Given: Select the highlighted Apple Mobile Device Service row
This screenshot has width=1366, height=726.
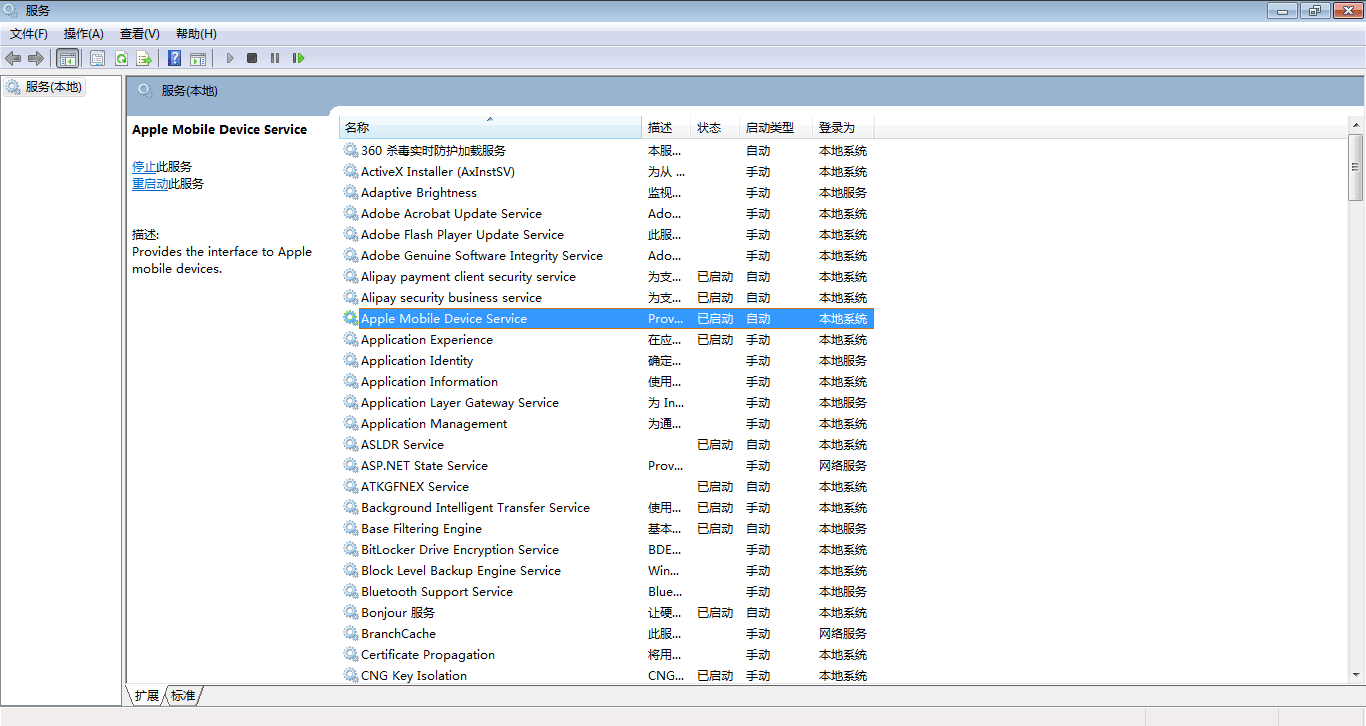Looking at the screenshot, I should (608, 318).
